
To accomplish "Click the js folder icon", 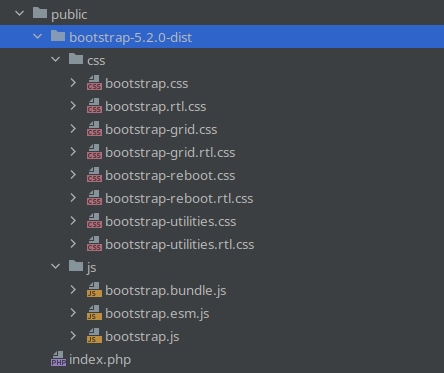I will pyautogui.click(x=76, y=266).
